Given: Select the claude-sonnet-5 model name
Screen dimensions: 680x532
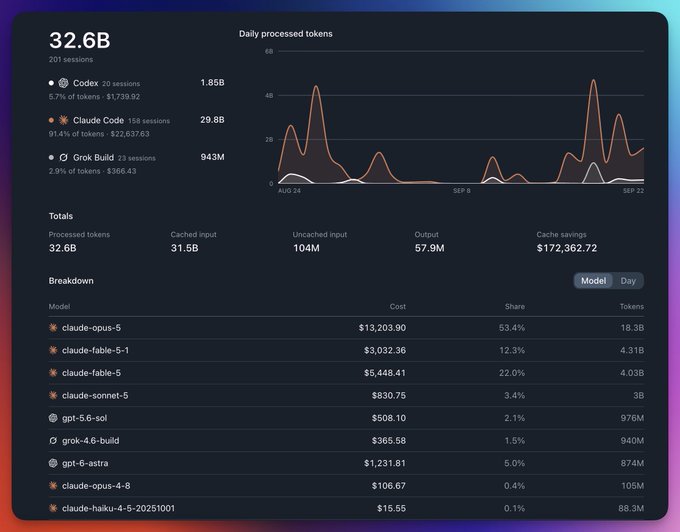Looking at the screenshot, I should (x=95, y=395).
